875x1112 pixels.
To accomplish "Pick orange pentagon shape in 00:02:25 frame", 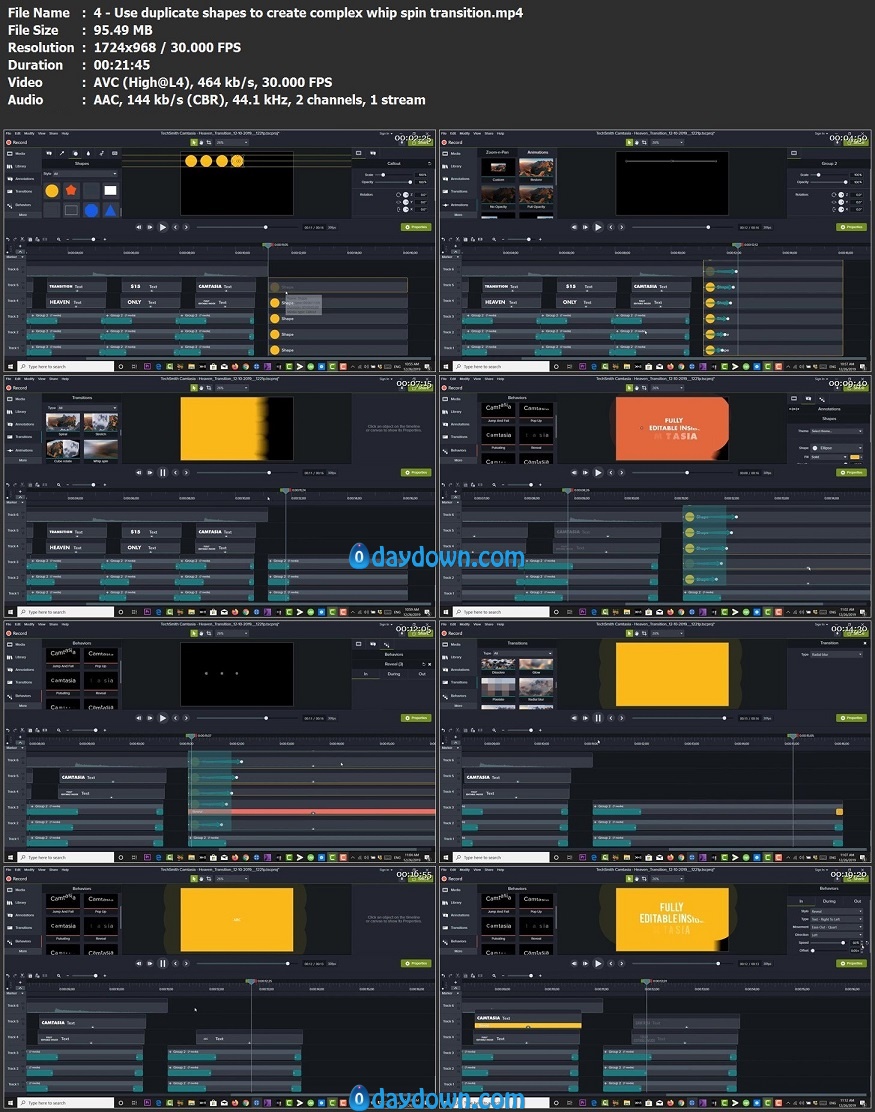I will pyautogui.click(x=71, y=190).
